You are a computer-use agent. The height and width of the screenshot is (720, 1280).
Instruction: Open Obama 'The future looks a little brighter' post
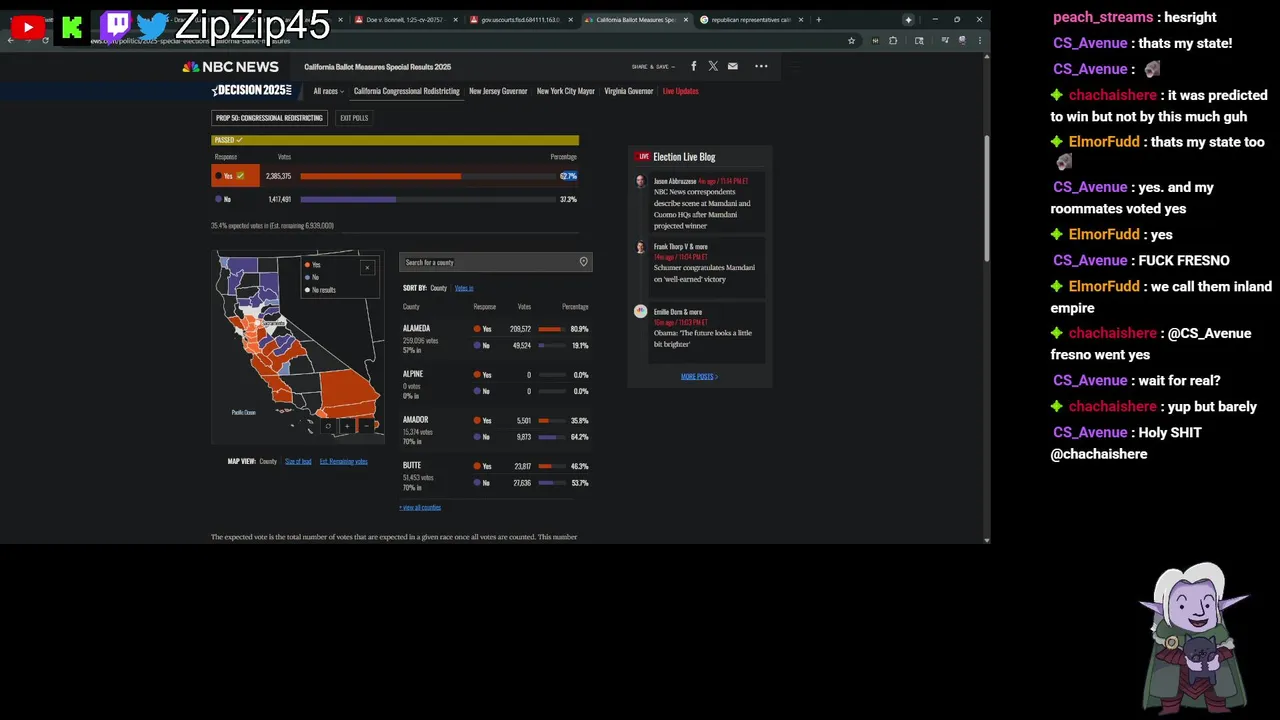tap(703, 338)
